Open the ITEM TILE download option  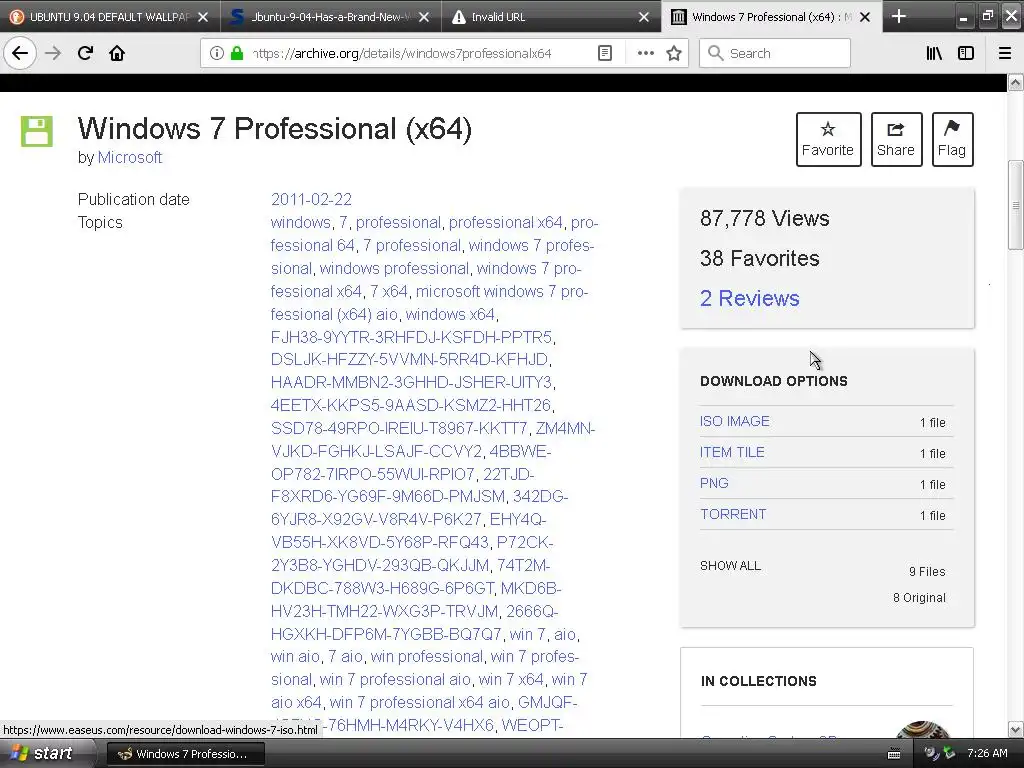click(x=731, y=452)
